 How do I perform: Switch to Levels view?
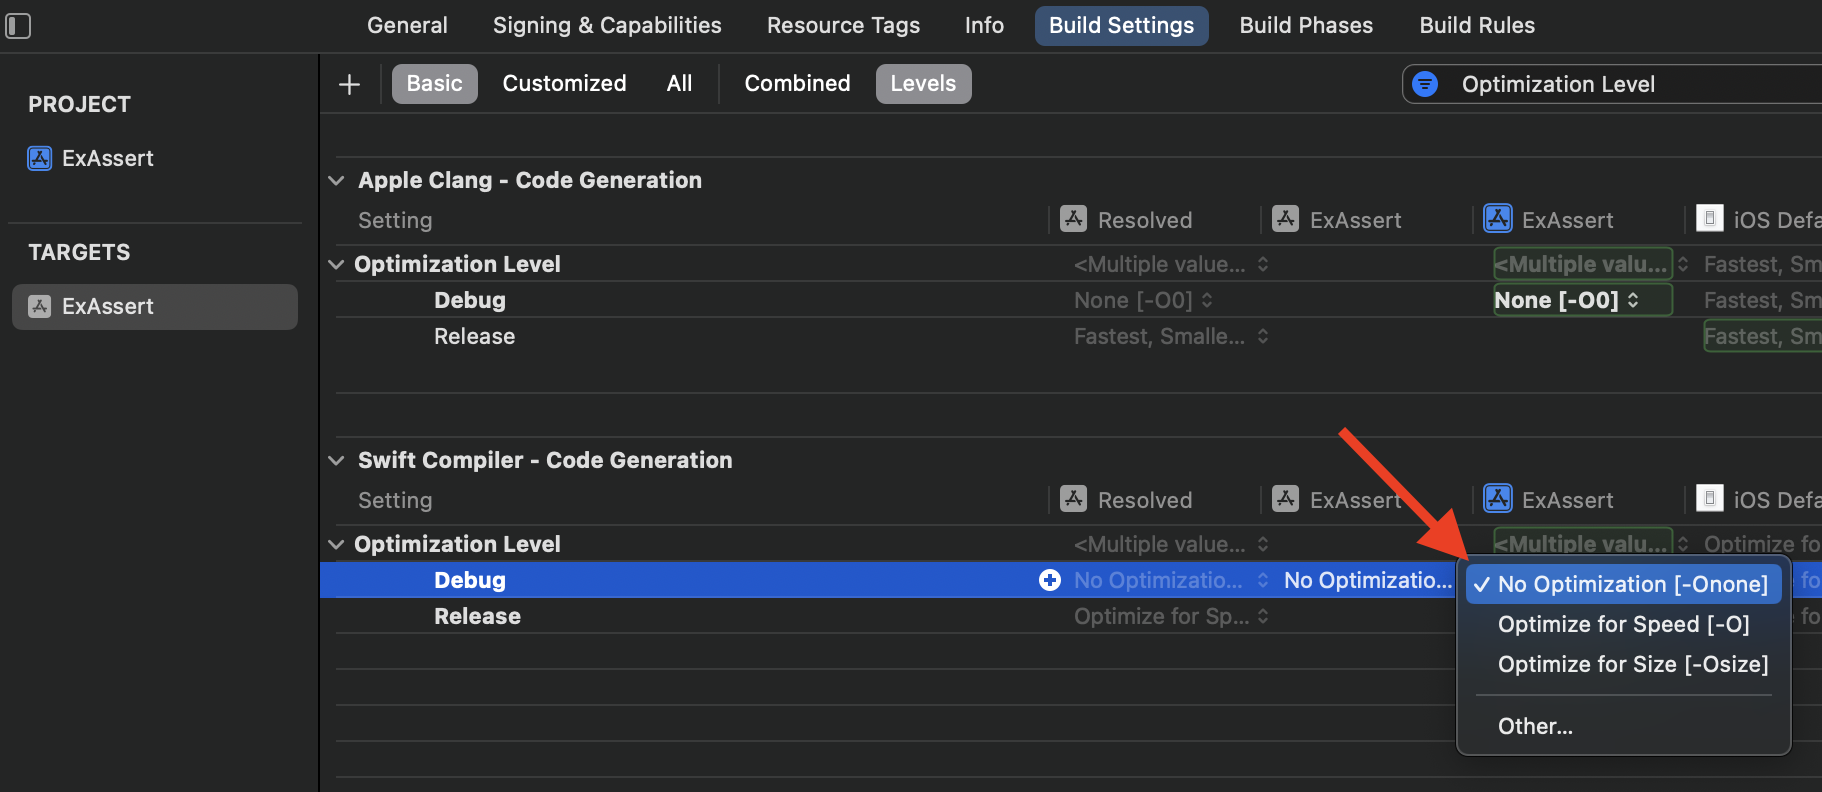coord(923,84)
